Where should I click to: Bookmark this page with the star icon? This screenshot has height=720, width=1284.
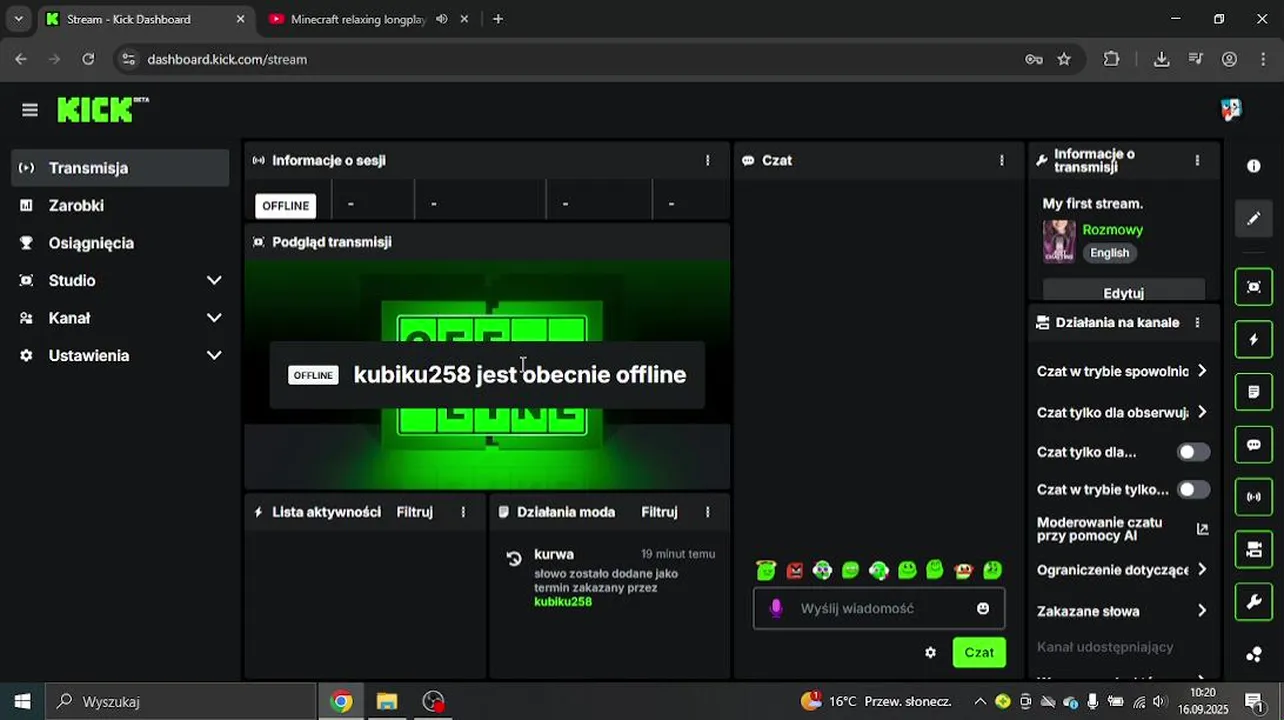pos(1064,59)
